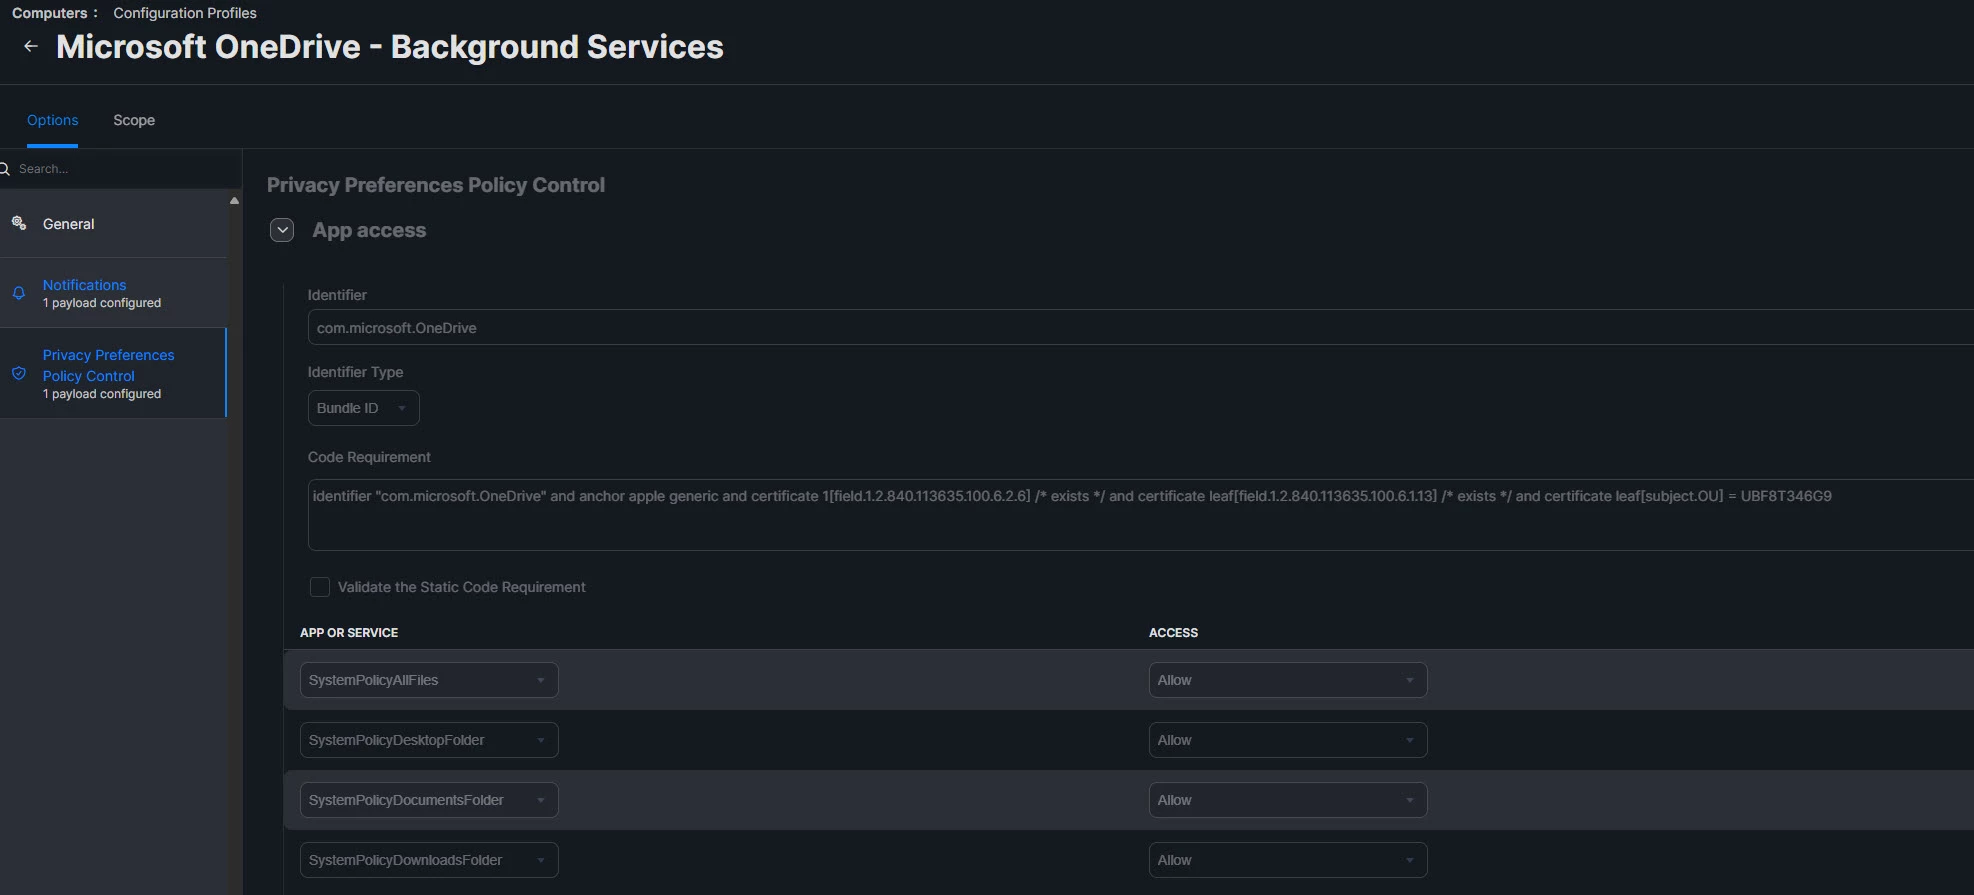The height and width of the screenshot is (895, 1974).
Task: Switch to the Options tab
Action: point(52,120)
